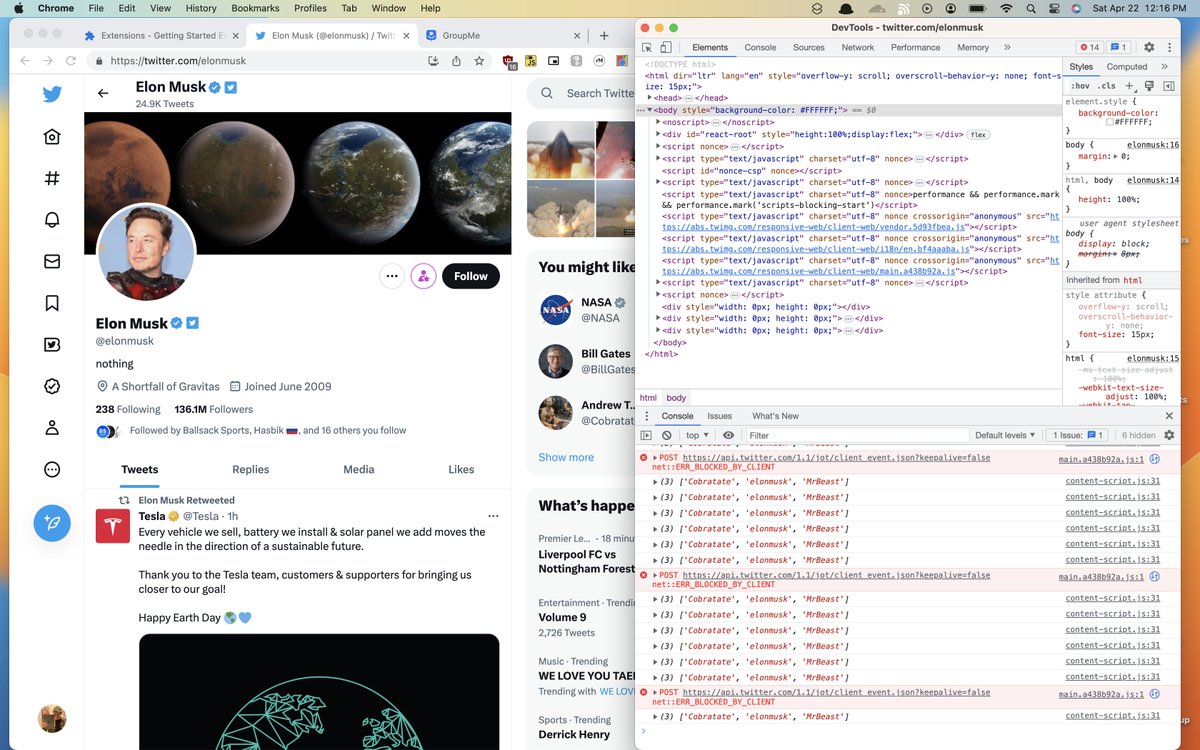1200x750 pixels.
Task: Open Profile icon in Twitter sidebar
Action: 52,428
